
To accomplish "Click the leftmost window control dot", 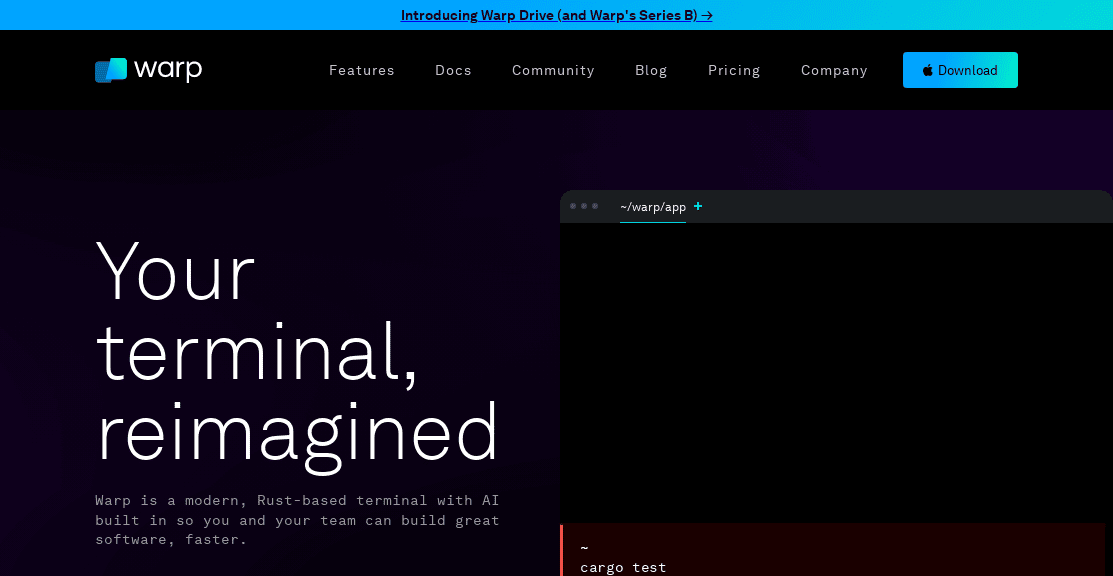I will (572, 206).
